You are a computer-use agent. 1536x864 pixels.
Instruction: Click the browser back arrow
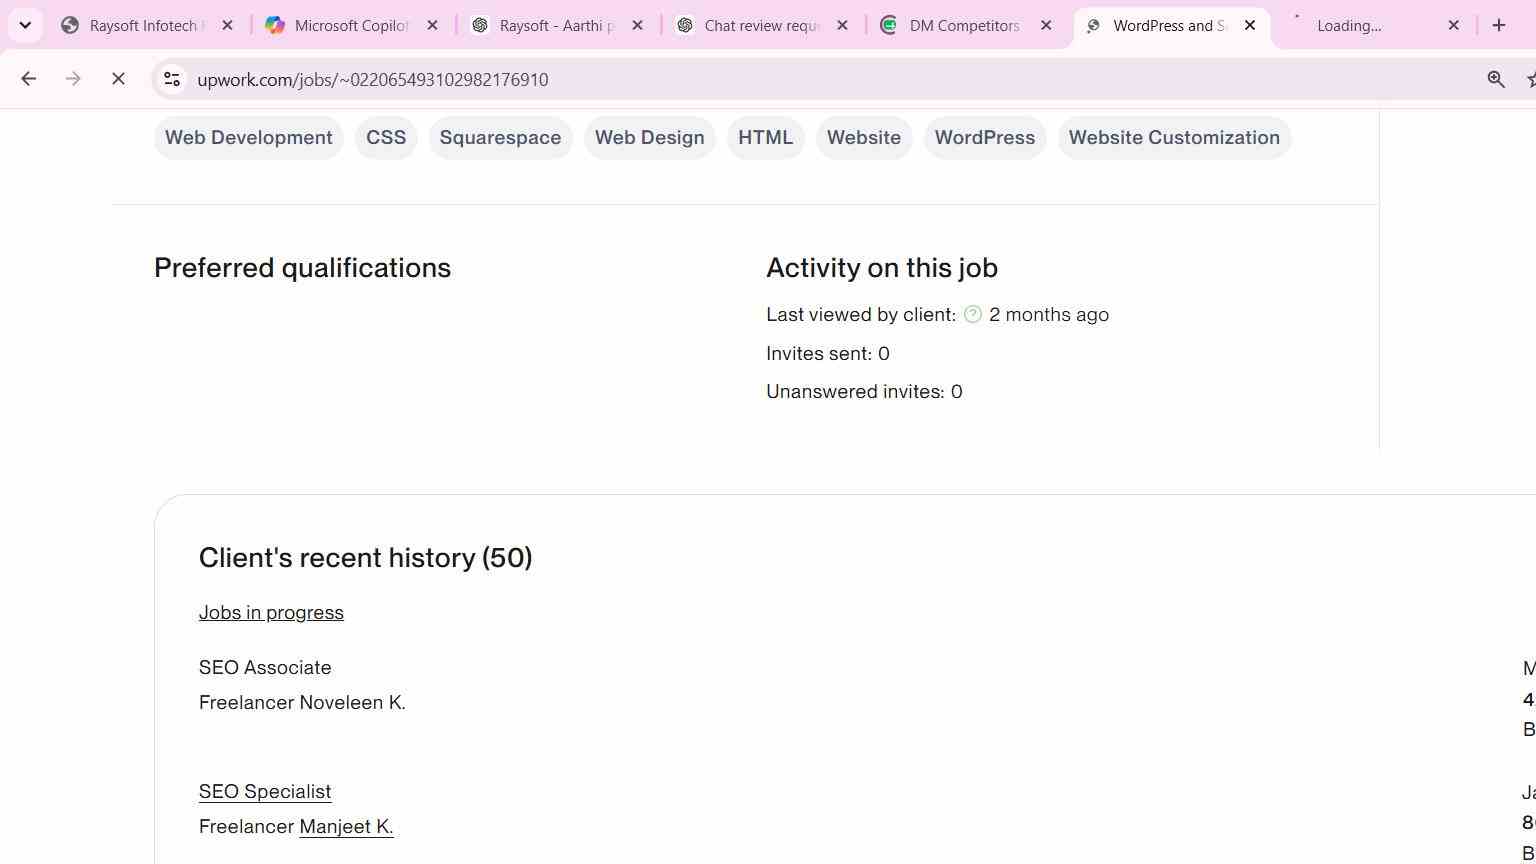28,79
